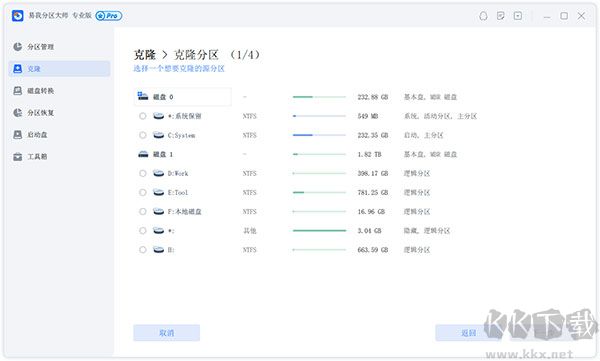The image size is (600, 361).
Task: Click the feedback note icon in title bar
Action: [501, 16]
